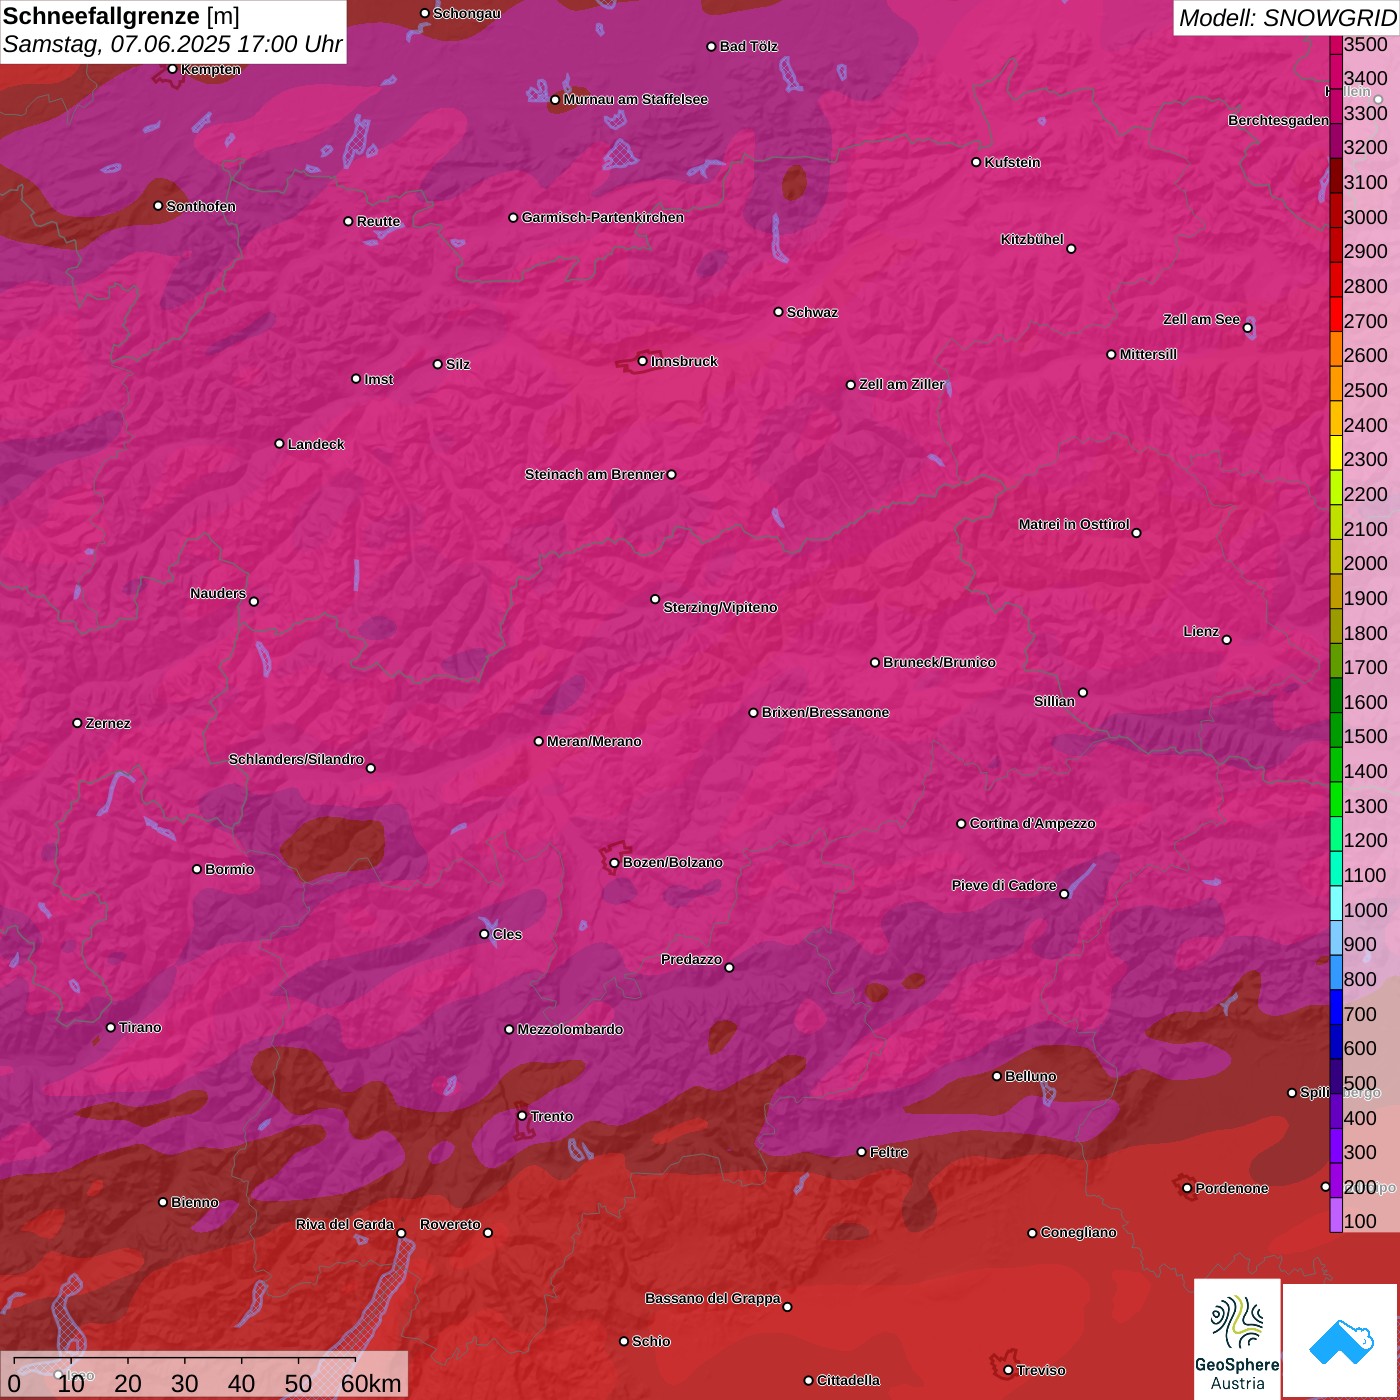The width and height of the screenshot is (1400, 1400).
Task: Click the Schlanders/Silandro label
Action: click(x=296, y=759)
